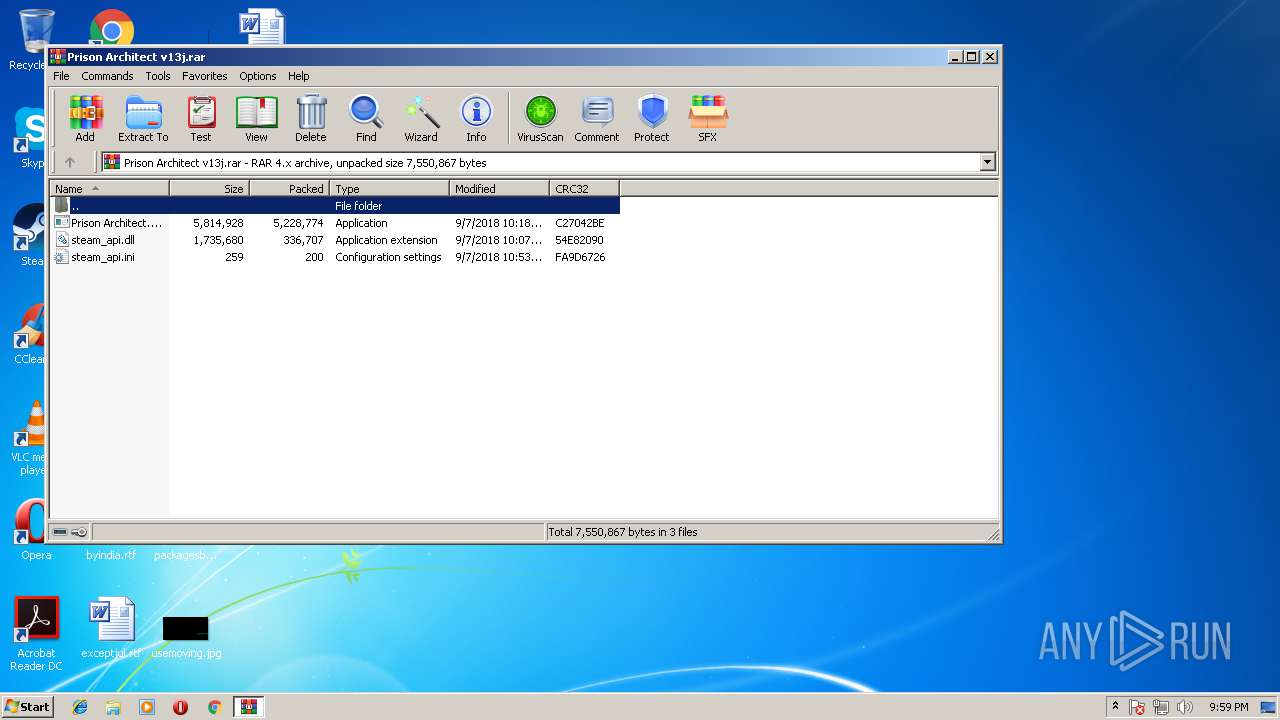Click the clock showing 9:59 PM
The width and height of the screenshot is (1280, 720).
pyautogui.click(x=1229, y=707)
